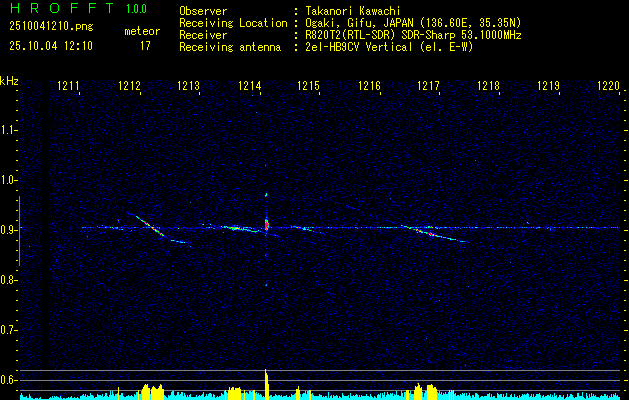The width and height of the screenshot is (629, 400).
Task: Click the observer name Takanori Kawachi
Action: coord(353,11)
